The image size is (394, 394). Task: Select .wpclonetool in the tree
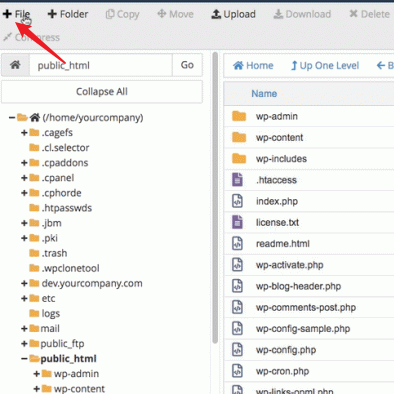click(70, 268)
